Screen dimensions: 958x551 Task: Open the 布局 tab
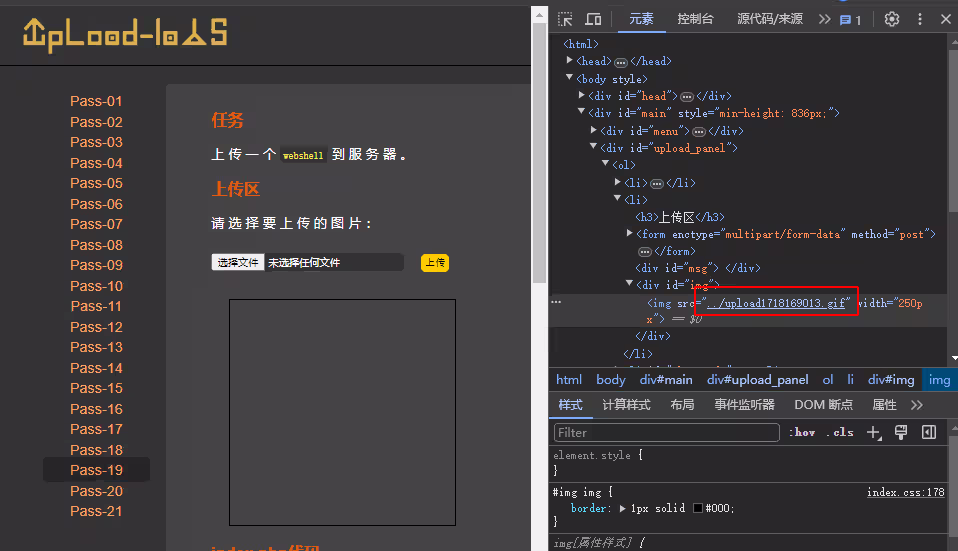tap(682, 404)
